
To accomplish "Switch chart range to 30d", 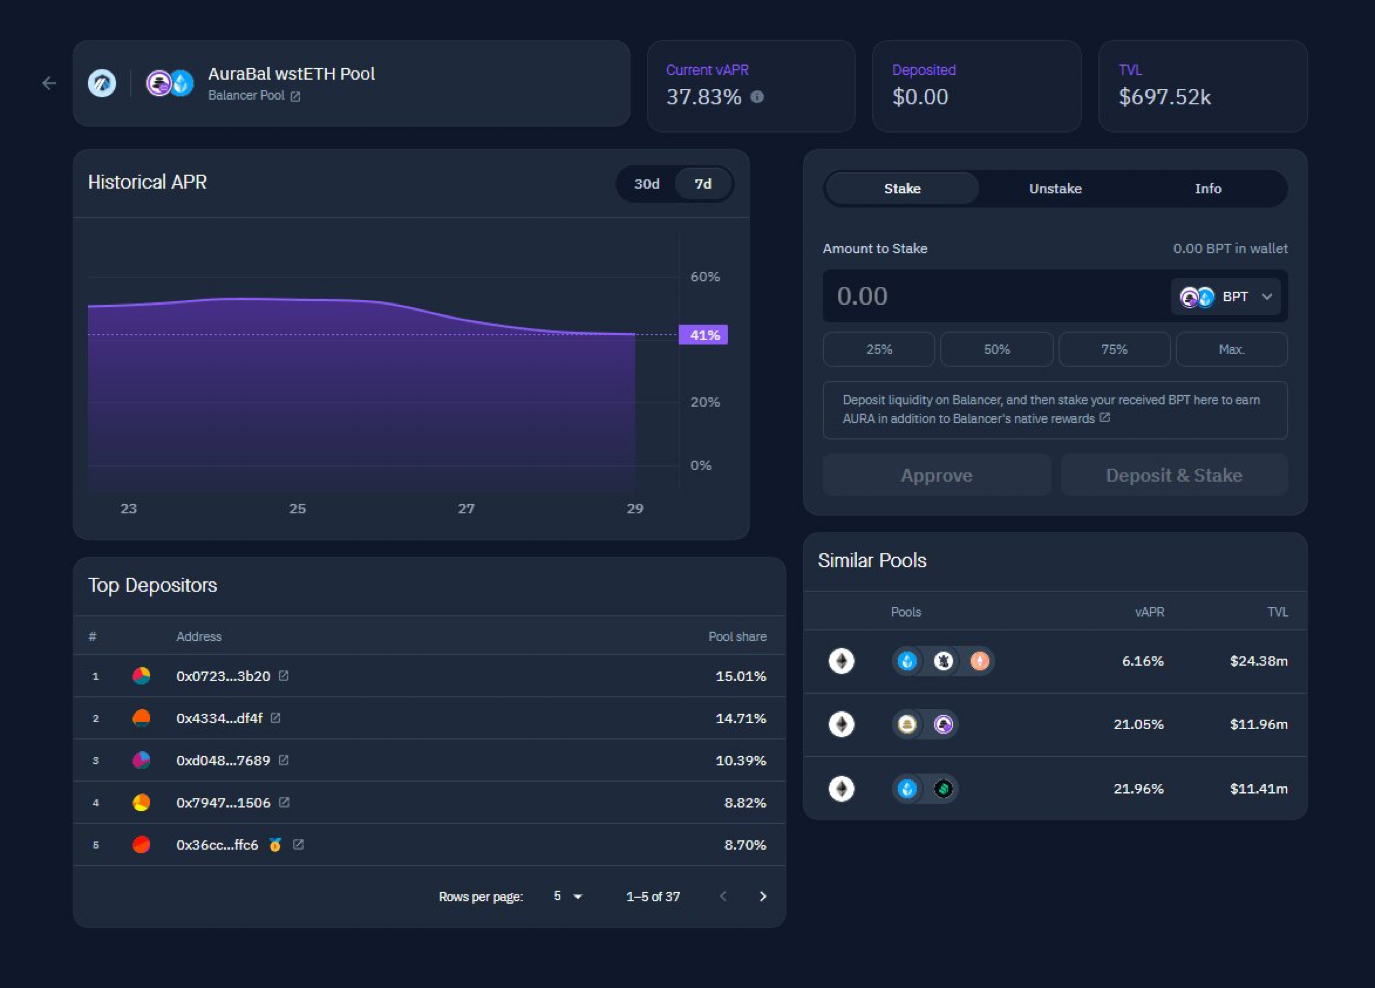I will [647, 184].
